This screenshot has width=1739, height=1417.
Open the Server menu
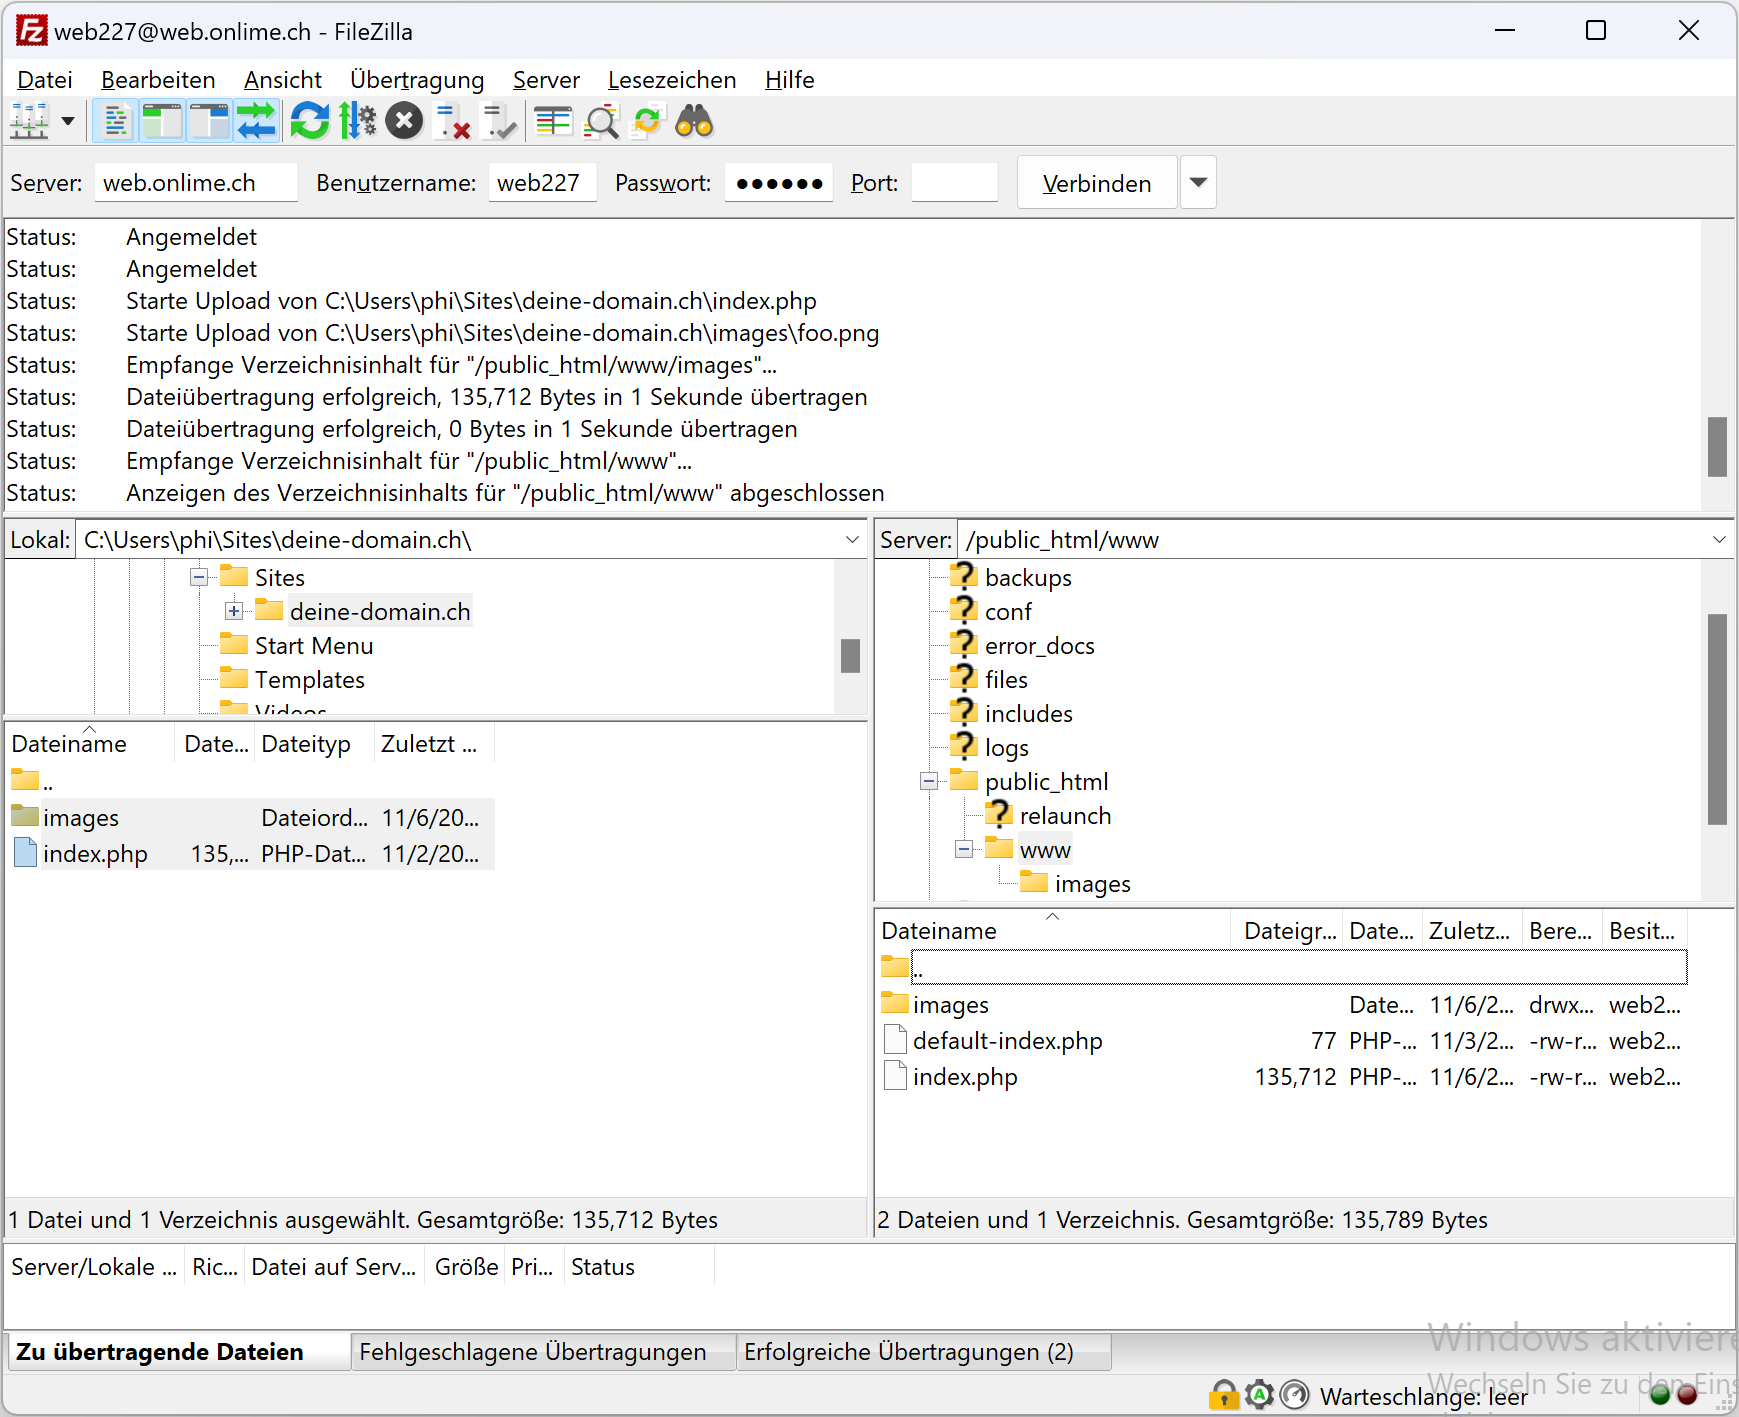[546, 80]
